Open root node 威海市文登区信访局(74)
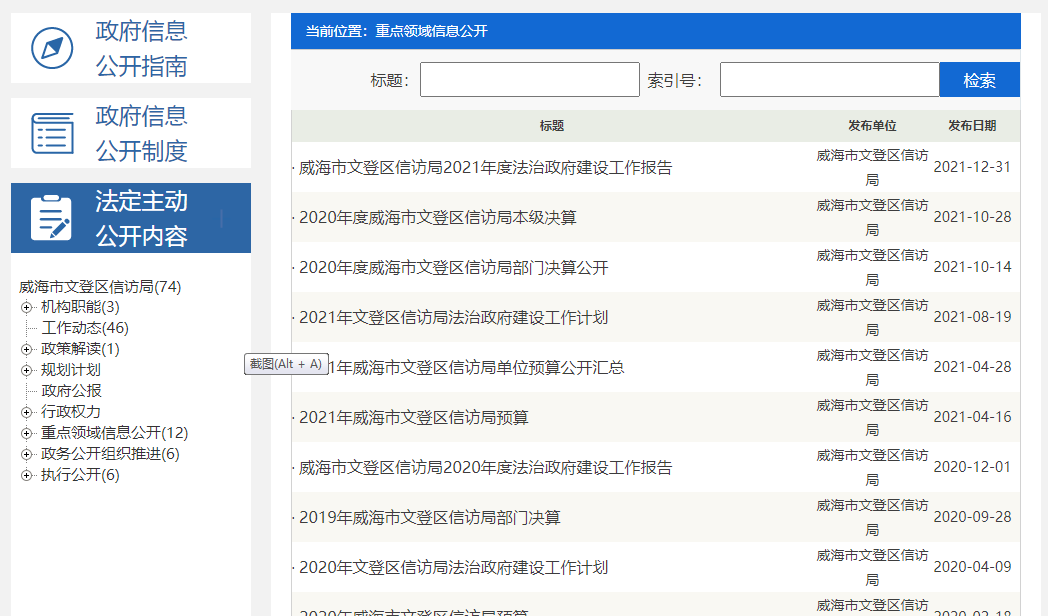 pyautogui.click(x=100, y=287)
